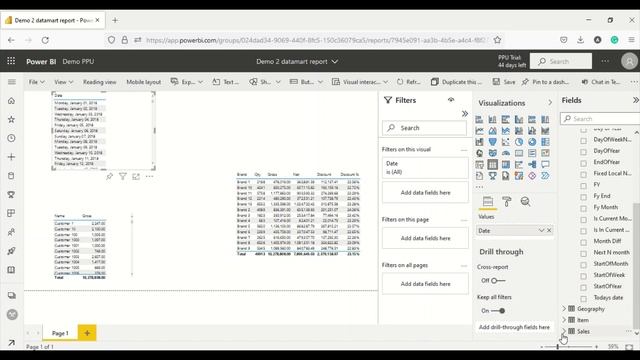640x360 pixels.
Task: Toggle the hamburger navigation menu
Action: 12,82
